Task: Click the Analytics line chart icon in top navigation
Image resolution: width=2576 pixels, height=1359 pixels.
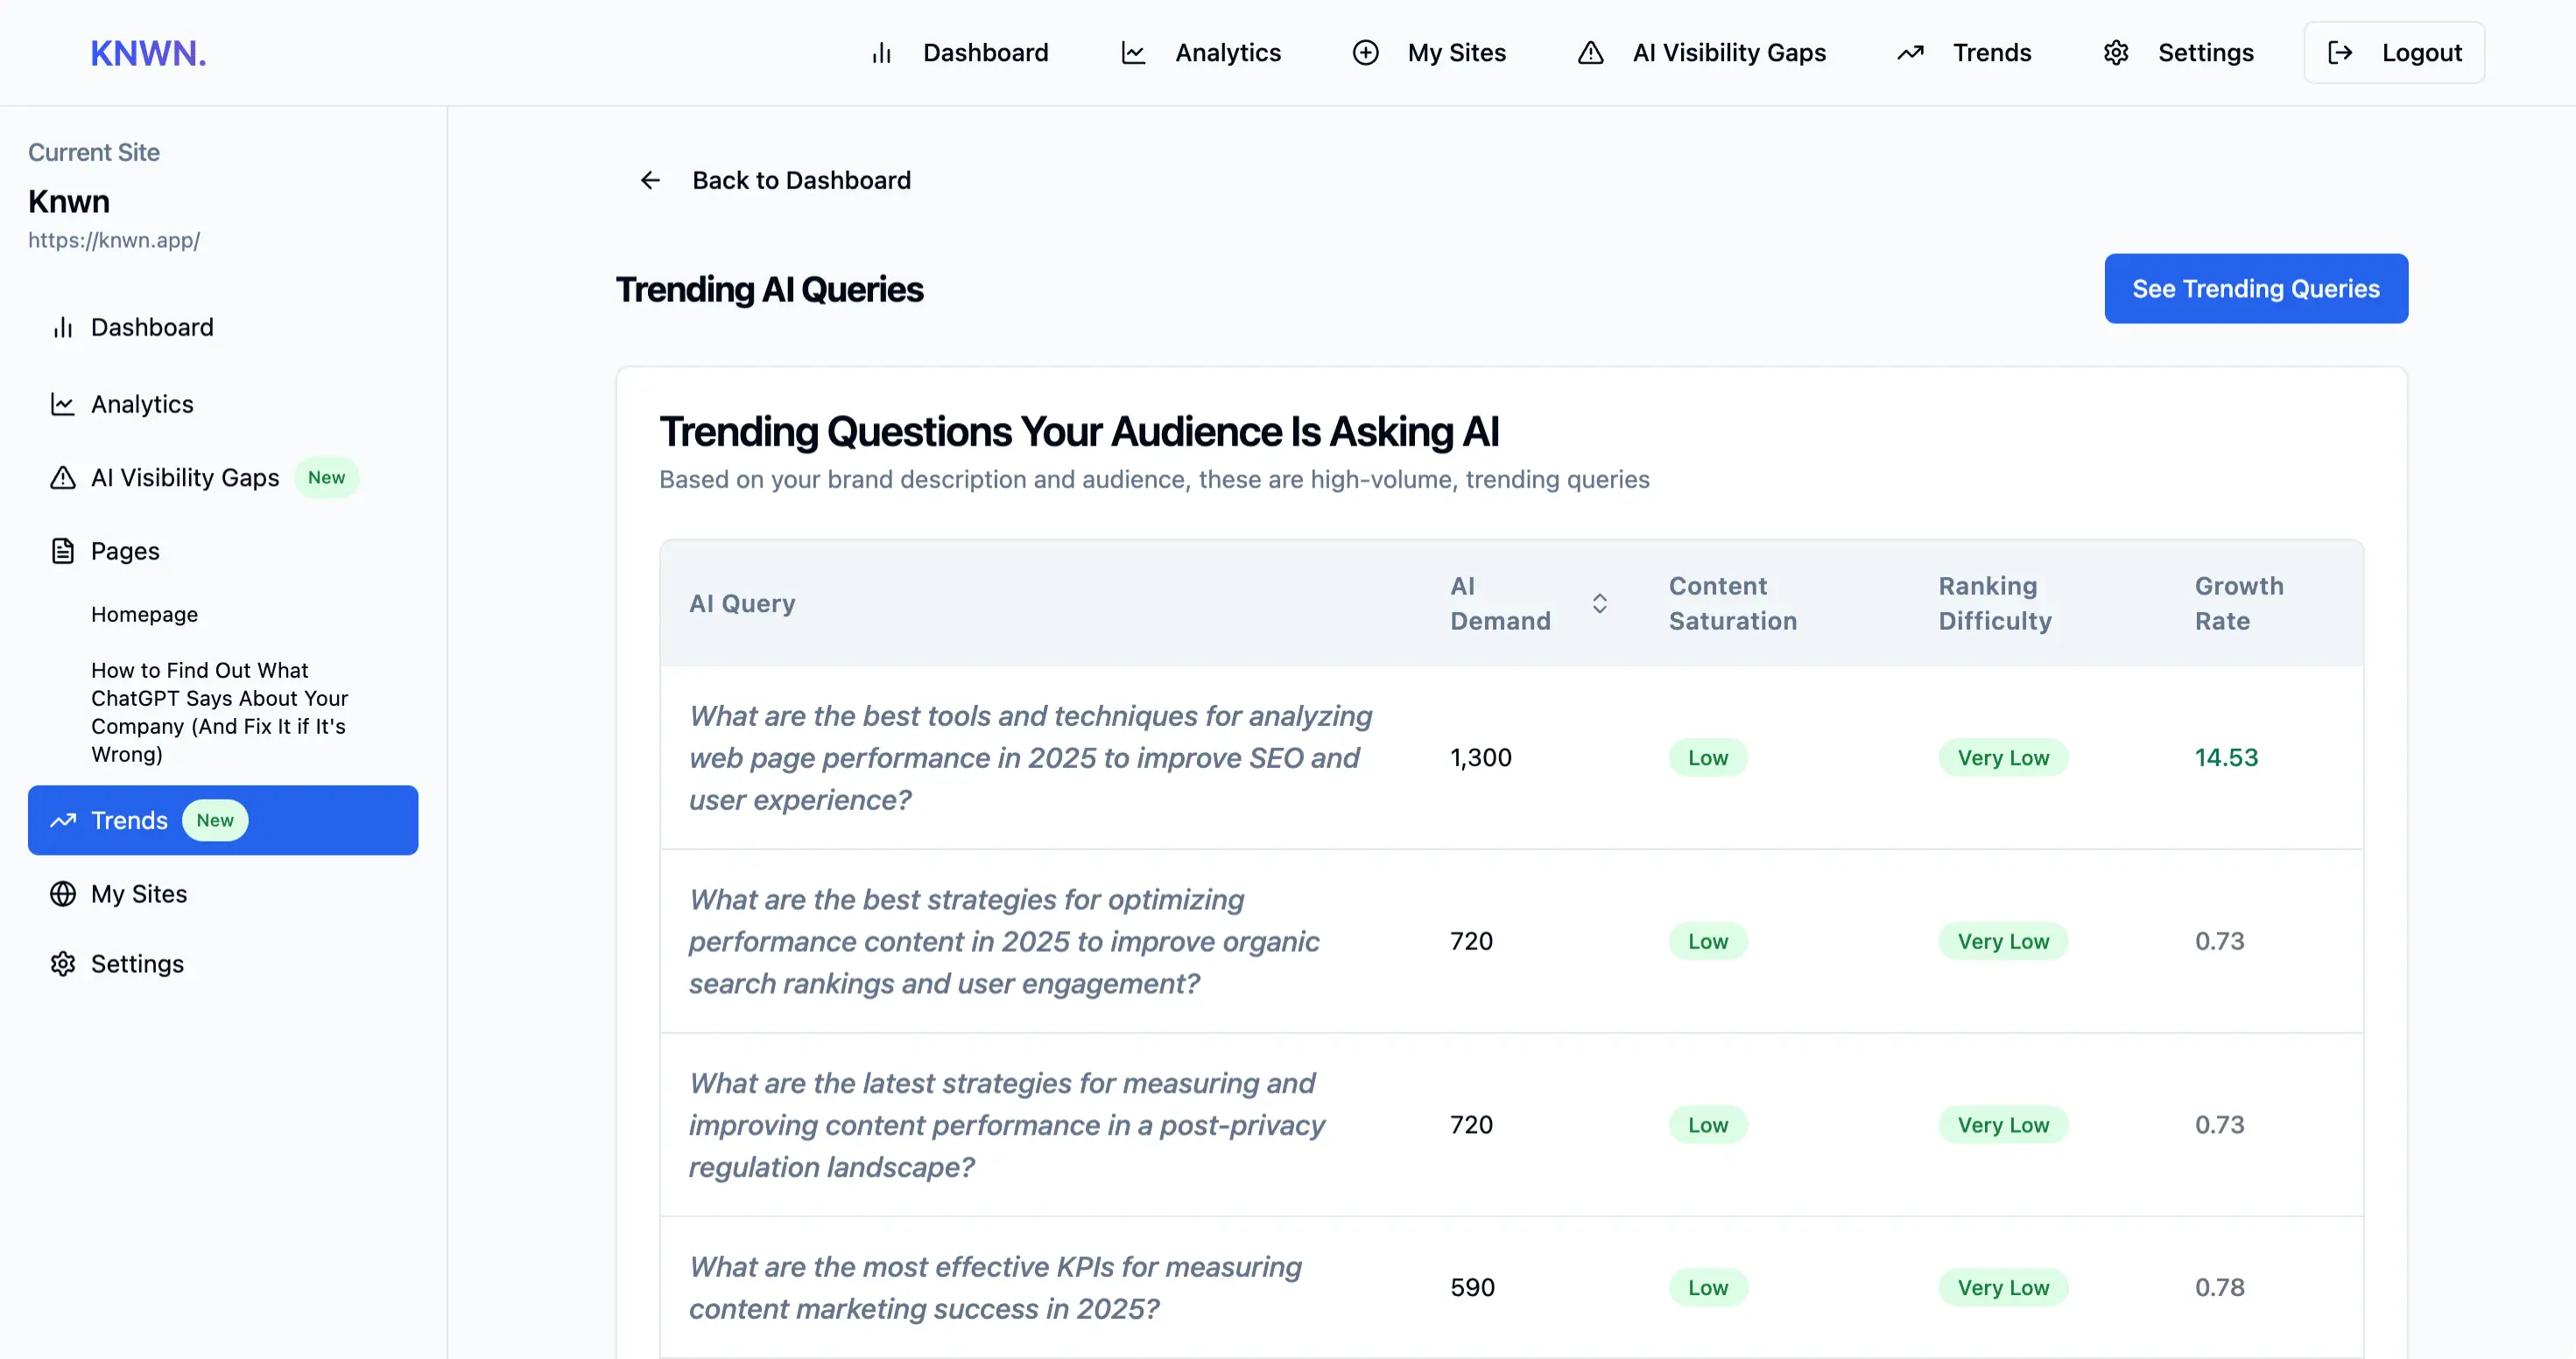Action: [1133, 52]
